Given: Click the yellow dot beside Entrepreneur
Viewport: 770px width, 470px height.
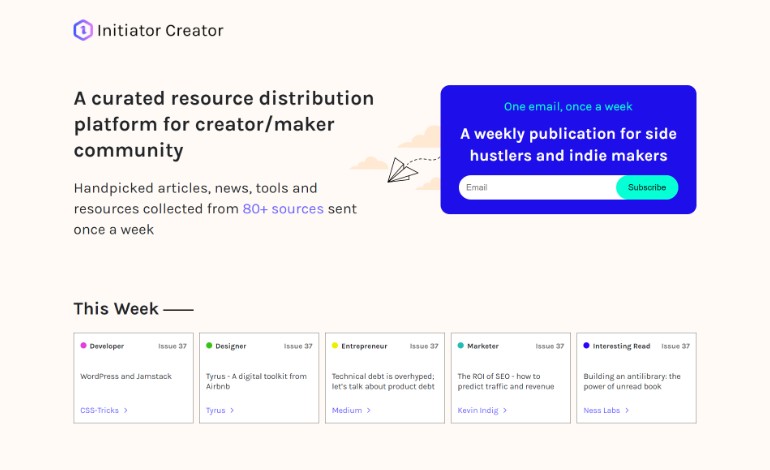Looking at the screenshot, I should pos(335,345).
